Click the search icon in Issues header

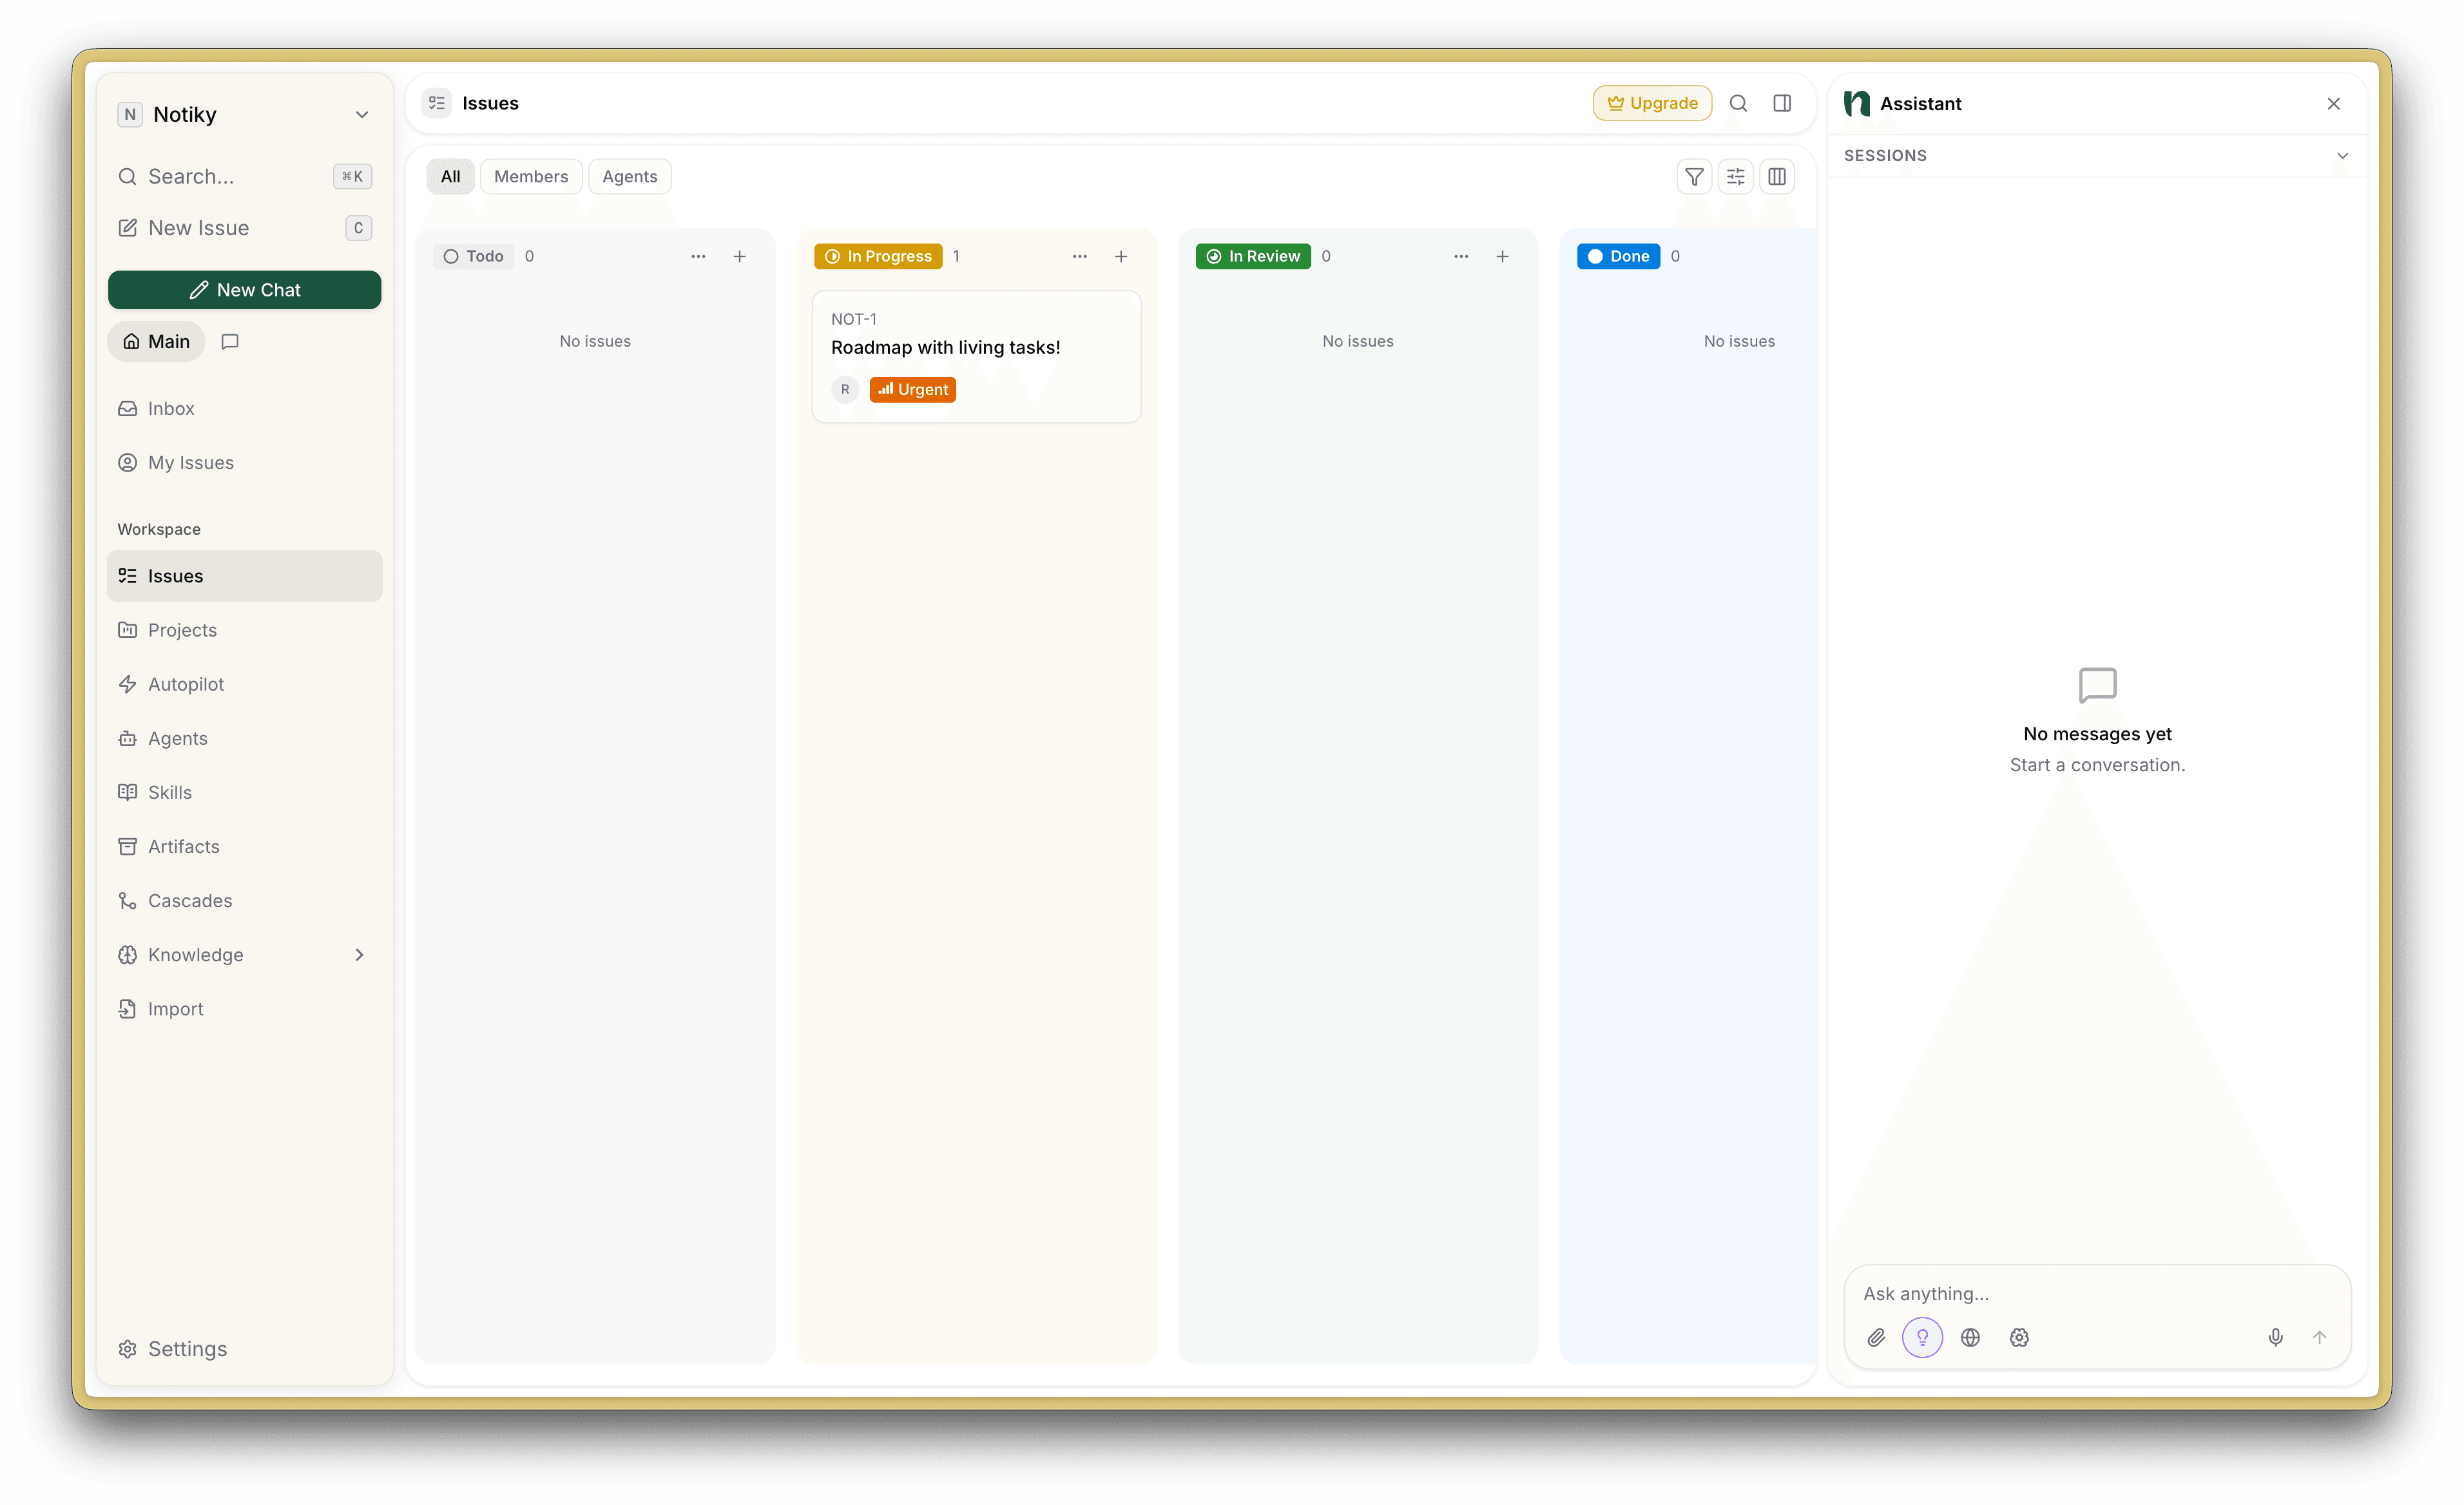pyautogui.click(x=1738, y=103)
